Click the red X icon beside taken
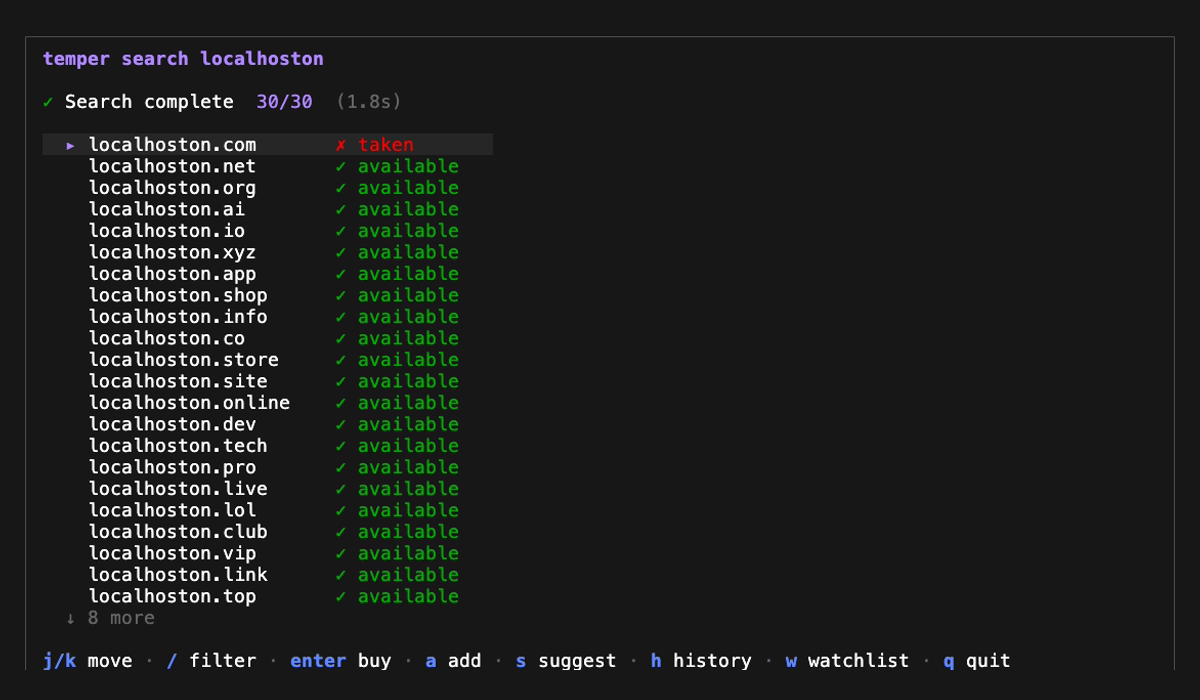 click(x=340, y=145)
